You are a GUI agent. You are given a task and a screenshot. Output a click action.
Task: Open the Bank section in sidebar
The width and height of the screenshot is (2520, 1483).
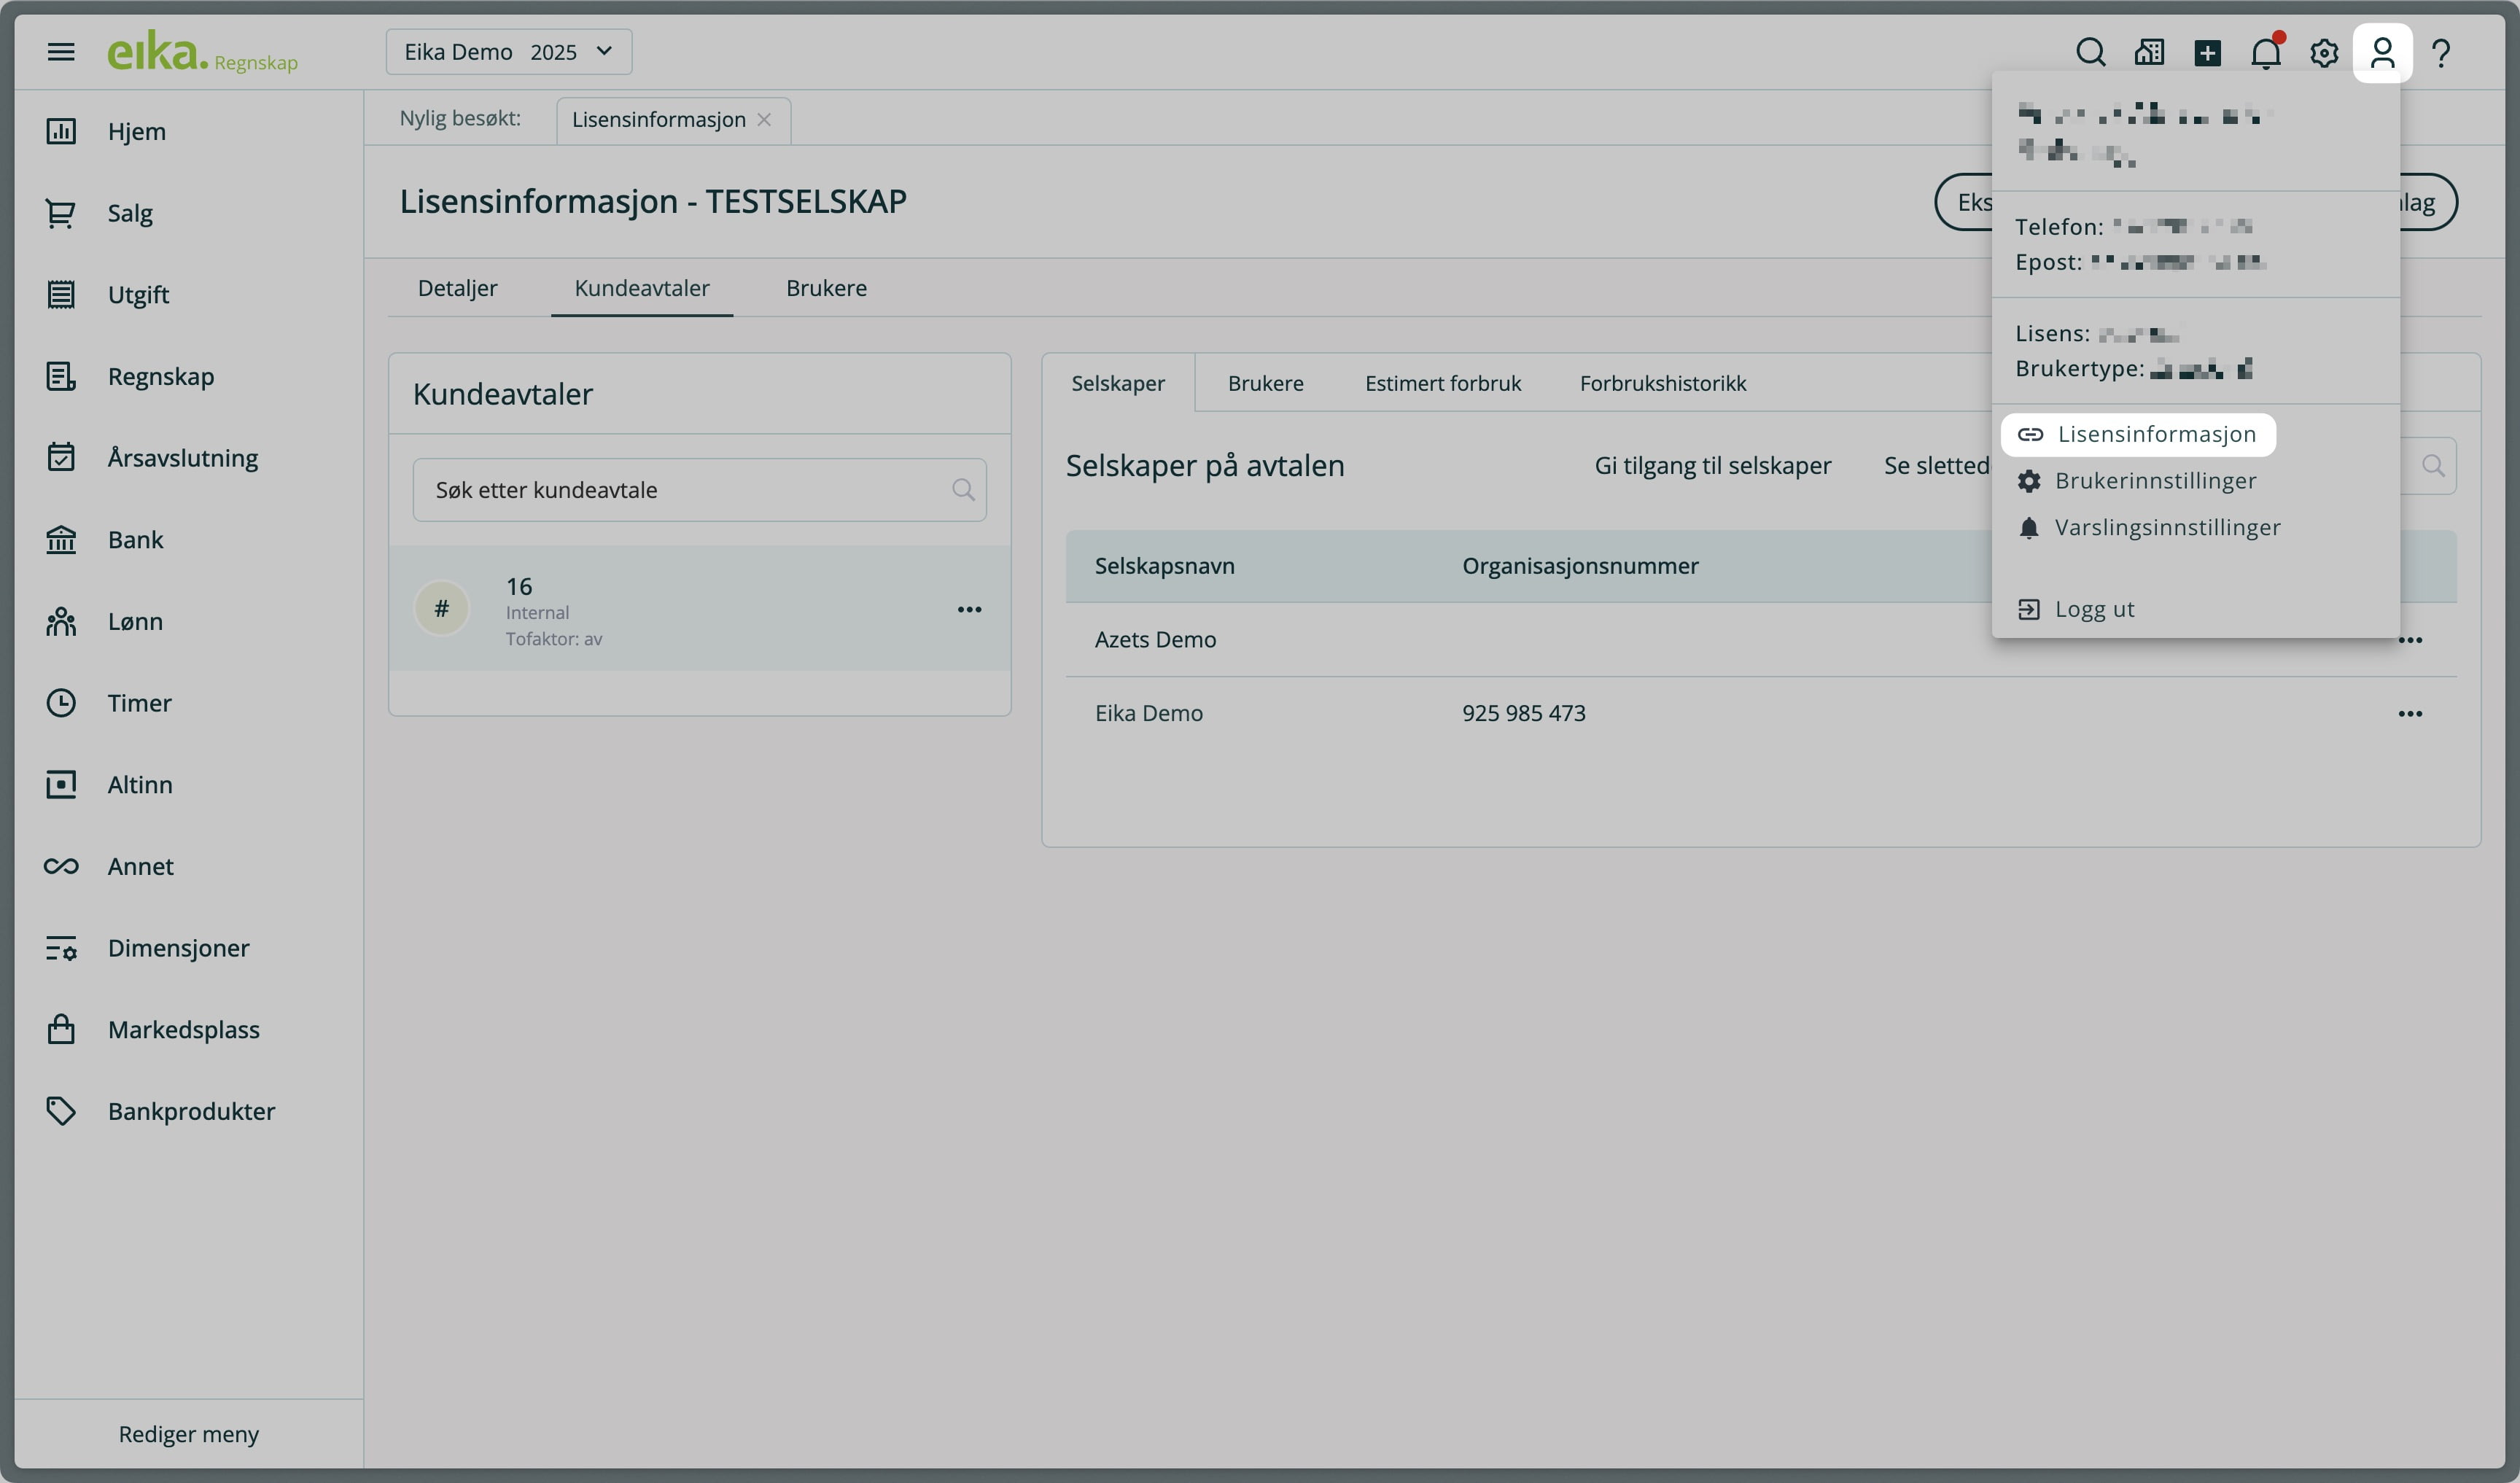[x=135, y=540]
